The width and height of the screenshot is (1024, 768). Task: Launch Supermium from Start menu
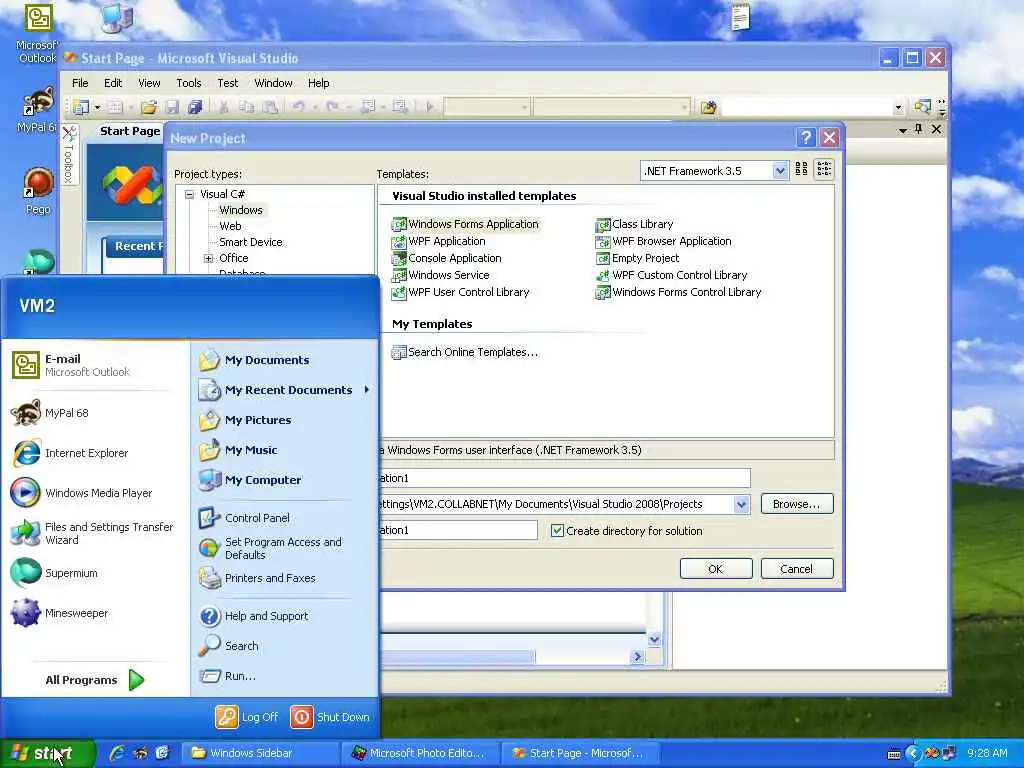point(55,573)
